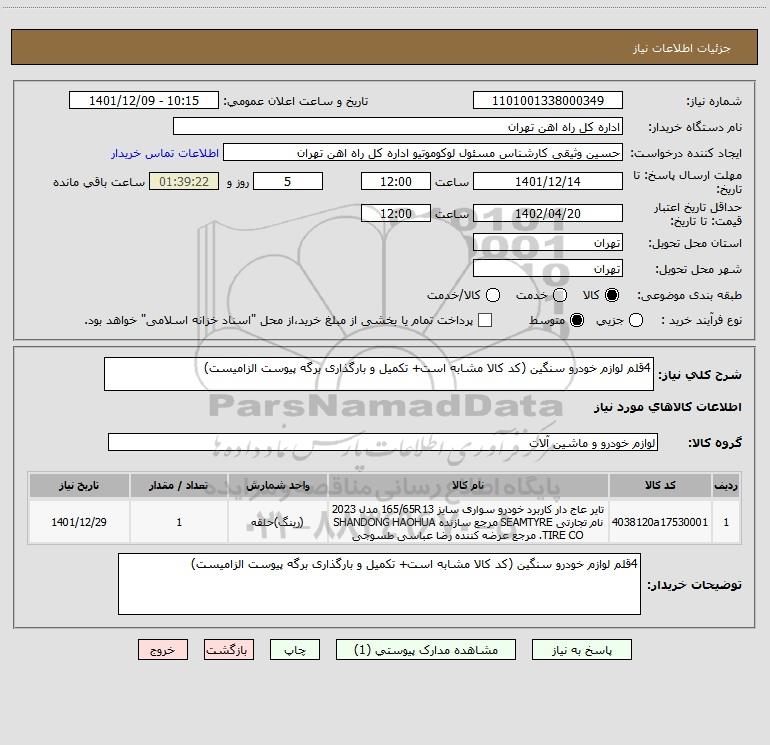The height and width of the screenshot is (745, 770).
Task: Click the response deadline date 1401/12/14
Action: [x=548, y=181]
